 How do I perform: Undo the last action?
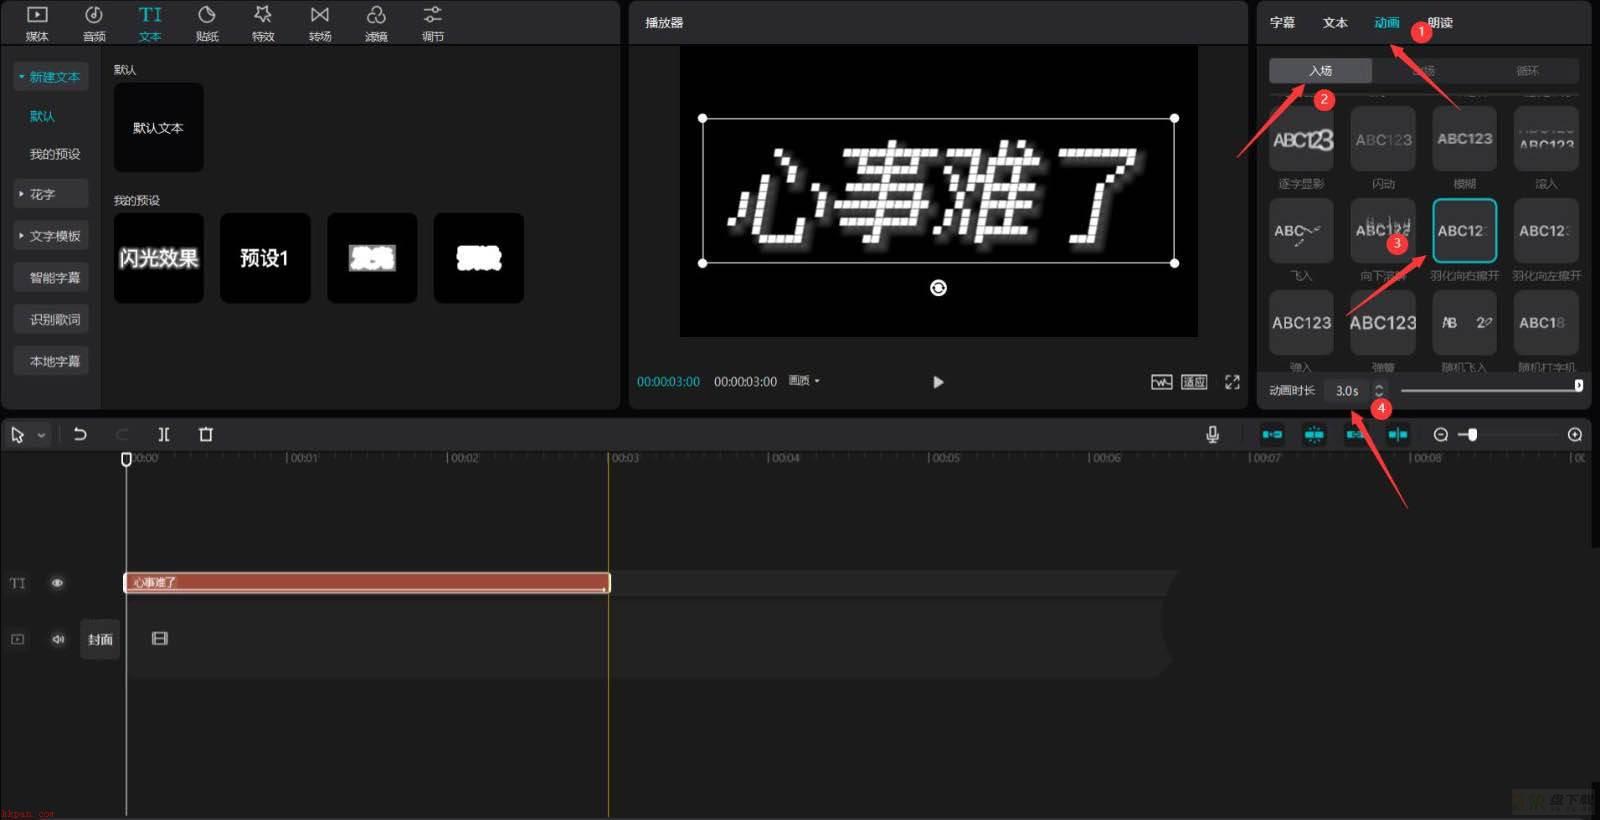(80, 434)
